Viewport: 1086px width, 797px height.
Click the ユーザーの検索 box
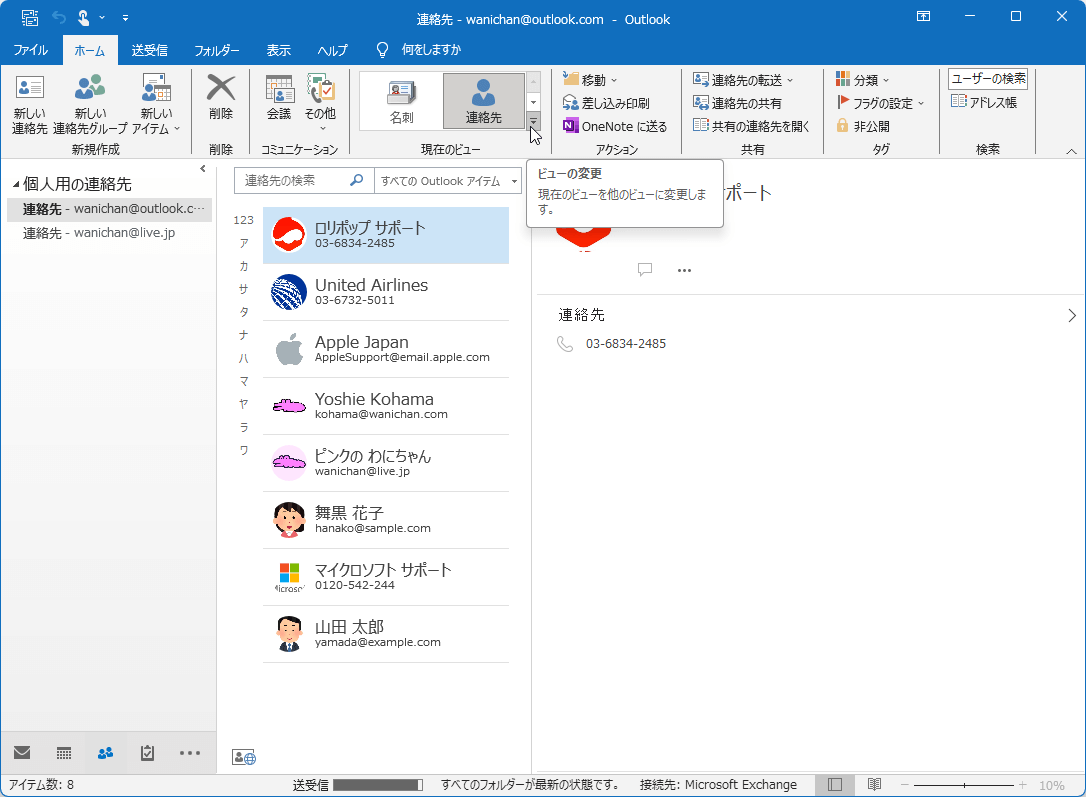click(x=988, y=79)
